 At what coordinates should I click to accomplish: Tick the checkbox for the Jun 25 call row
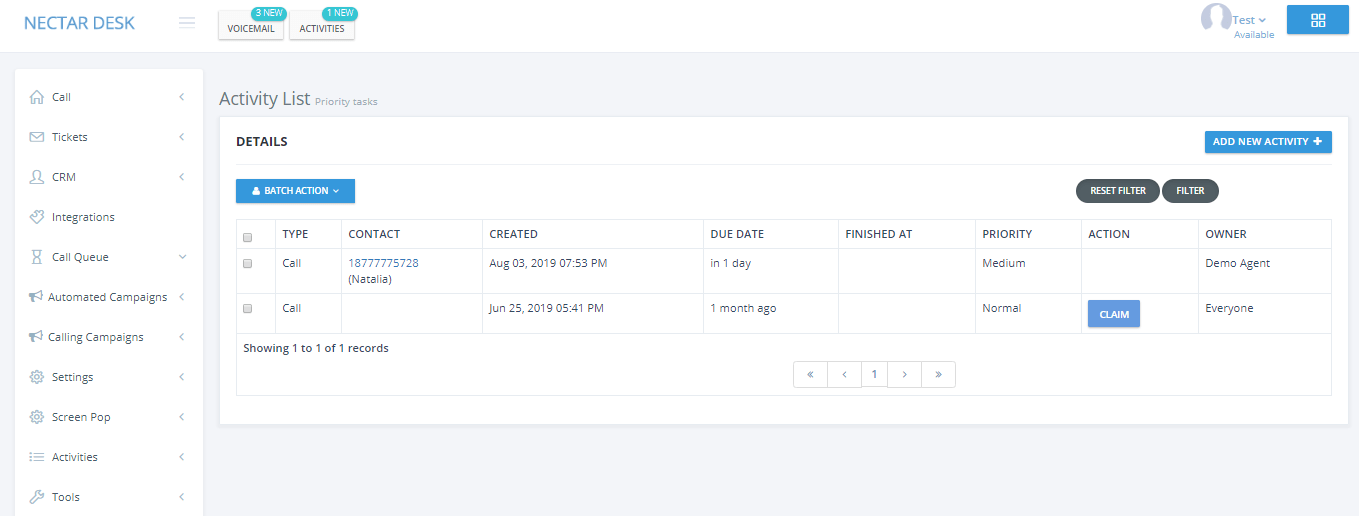[x=248, y=309]
